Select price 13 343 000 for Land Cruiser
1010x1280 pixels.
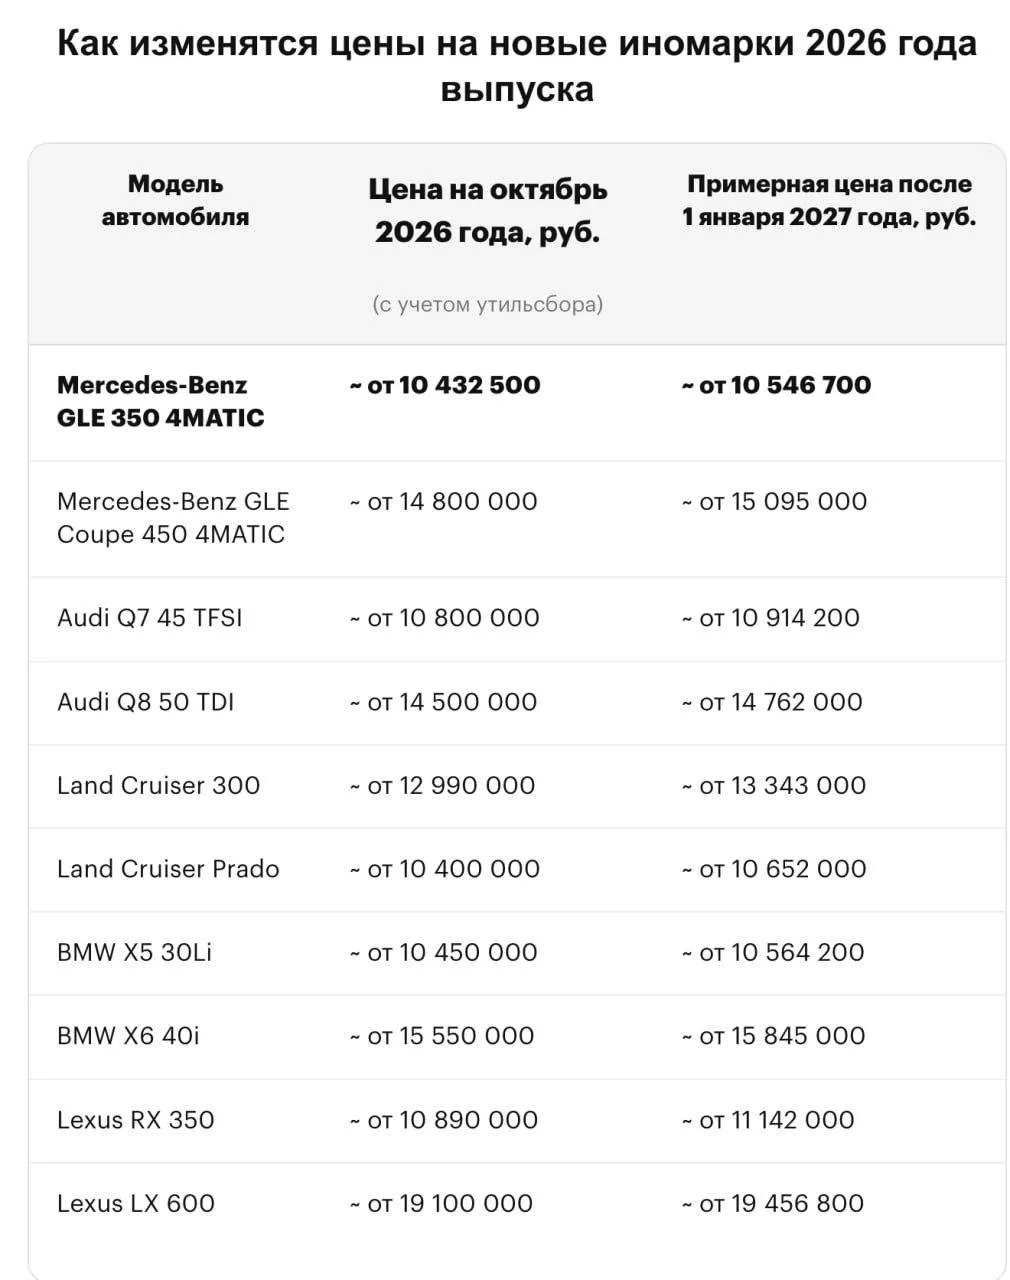pyautogui.click(x=774, y=785)
